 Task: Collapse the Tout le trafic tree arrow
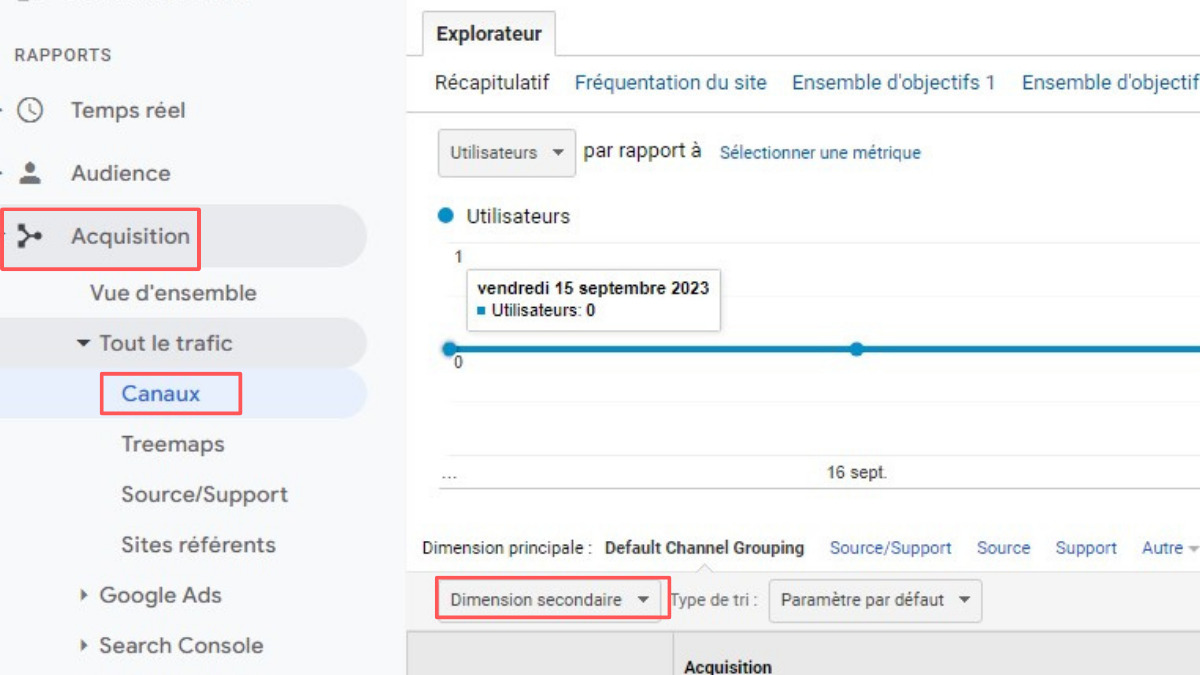83,343
